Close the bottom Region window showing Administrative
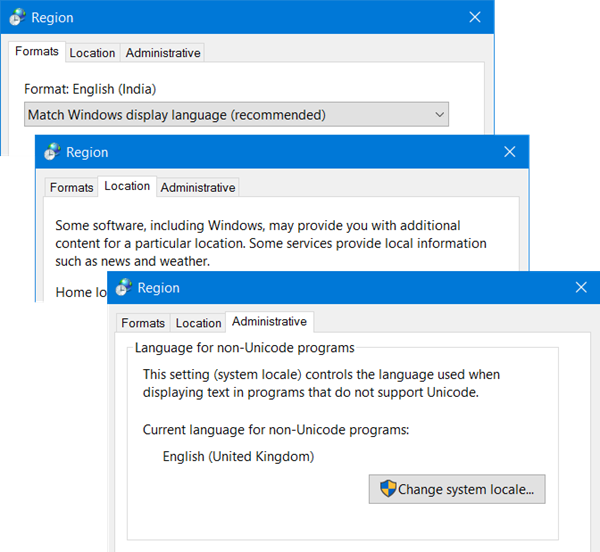 [x=581, y=287]
